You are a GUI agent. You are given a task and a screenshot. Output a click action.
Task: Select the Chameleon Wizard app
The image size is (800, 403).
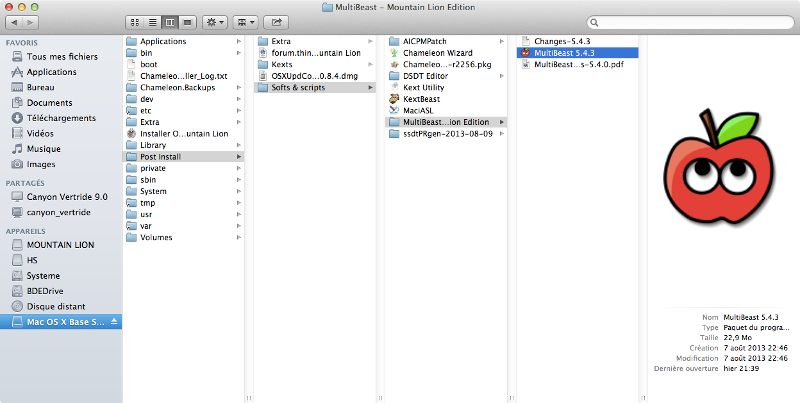click(445, 53)
